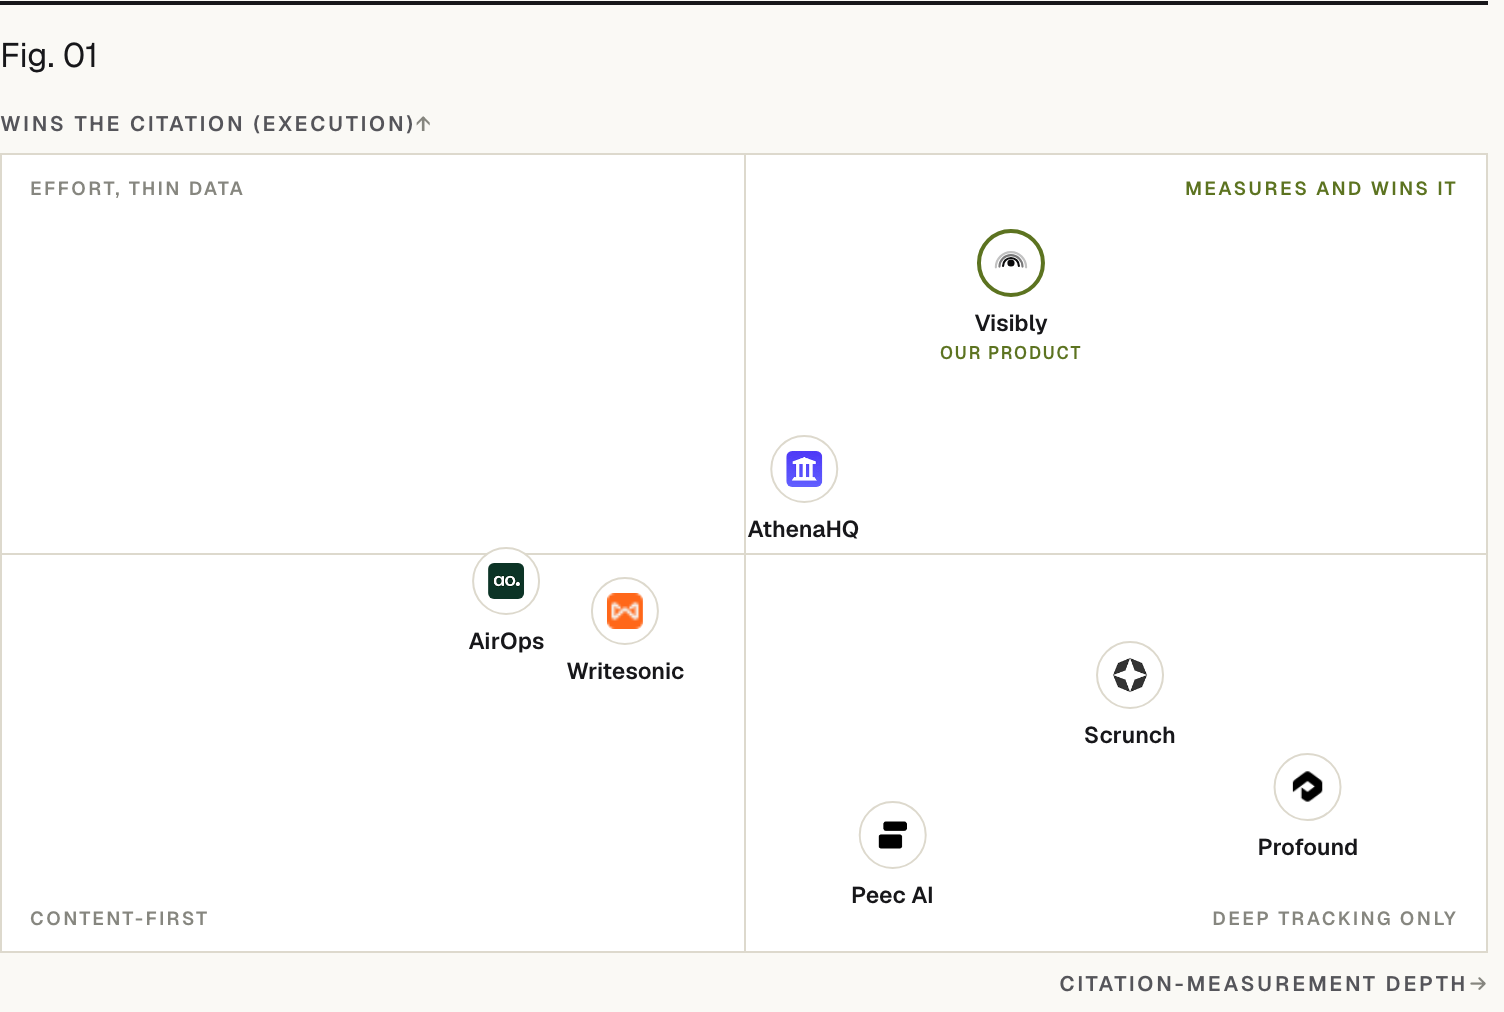Click the AthenaHQ logo icon
The image size is (1504, 1012).
804,469
